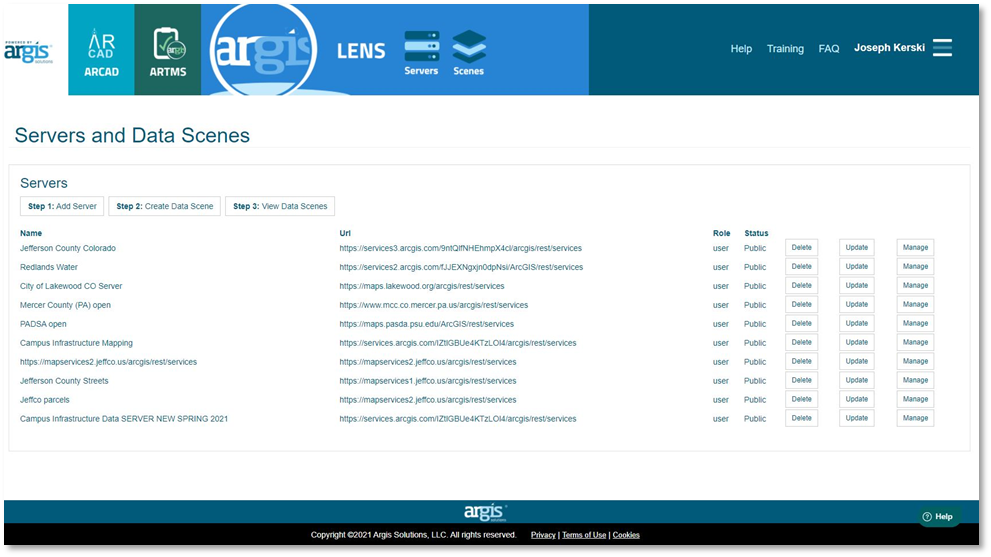This screenshot has width=991, height=557.
Task: Update the Jefferson County Streets server
Action: [x=856, y=381]
